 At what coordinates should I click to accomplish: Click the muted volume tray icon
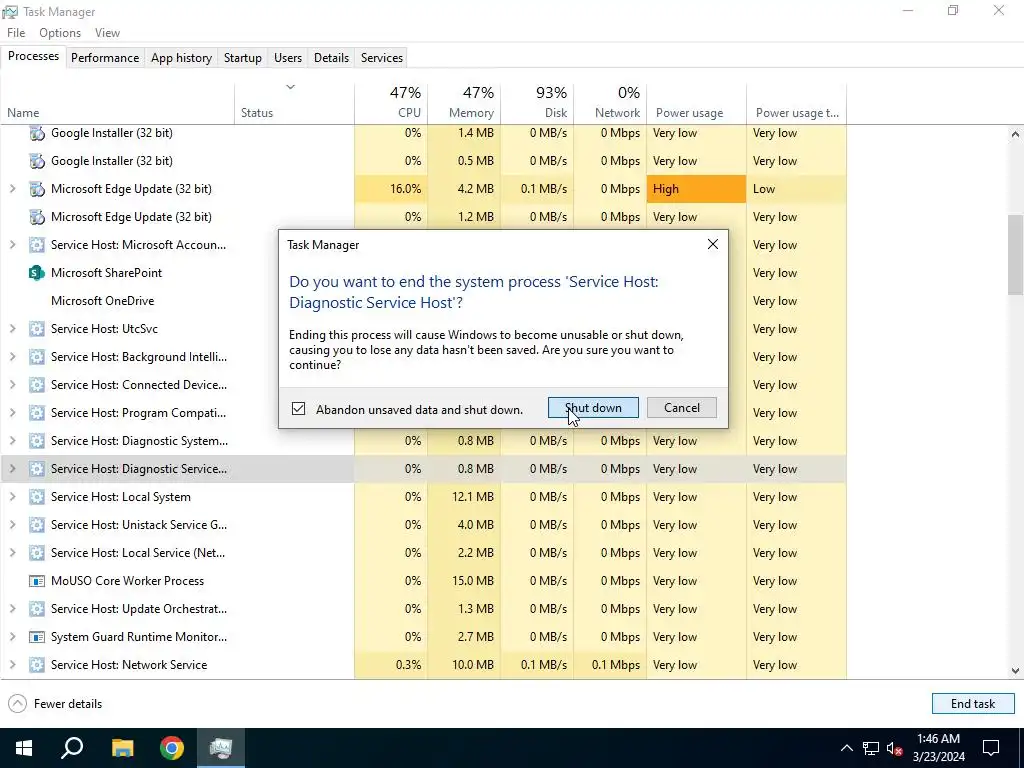(x=894, y=748)
